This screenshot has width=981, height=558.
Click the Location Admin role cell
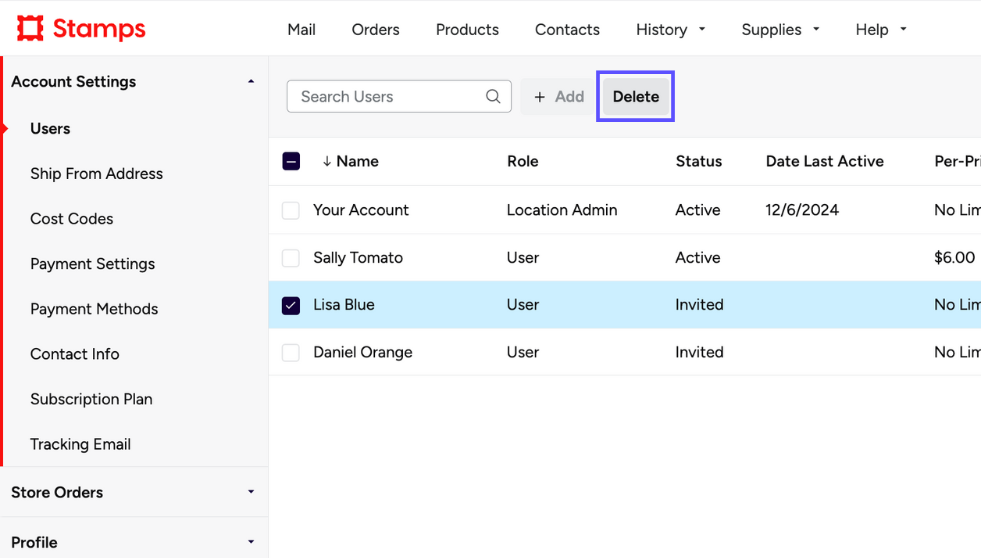(x=562, y=210)
